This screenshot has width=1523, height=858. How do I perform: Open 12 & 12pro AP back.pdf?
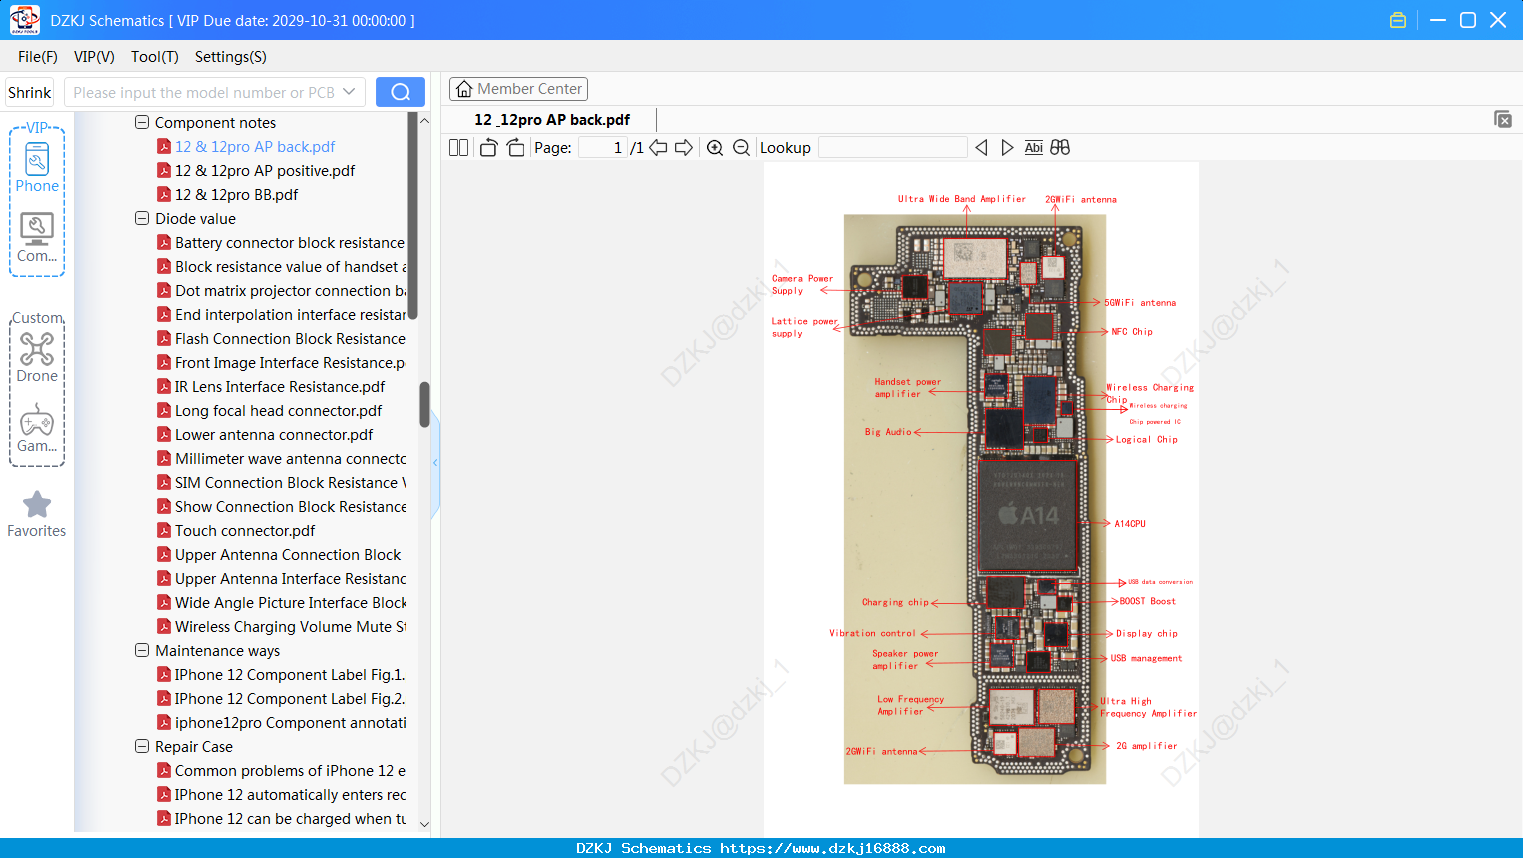pyautogui.click(x=255, y=146)
